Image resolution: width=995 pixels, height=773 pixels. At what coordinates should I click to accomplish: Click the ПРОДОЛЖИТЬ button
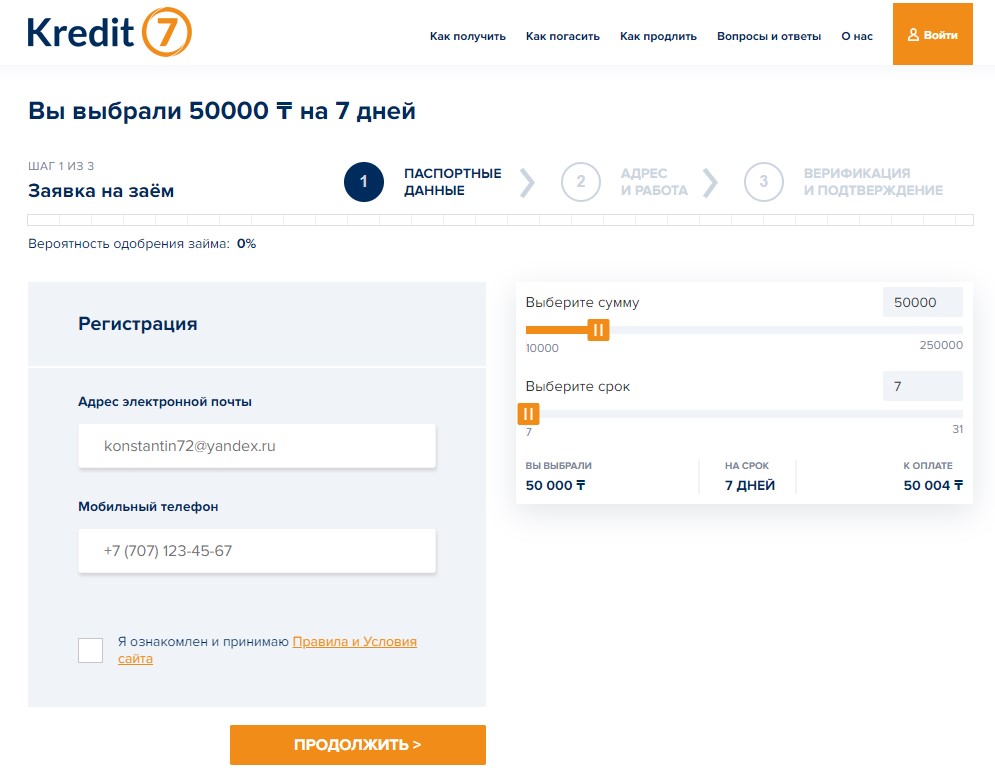358,744
